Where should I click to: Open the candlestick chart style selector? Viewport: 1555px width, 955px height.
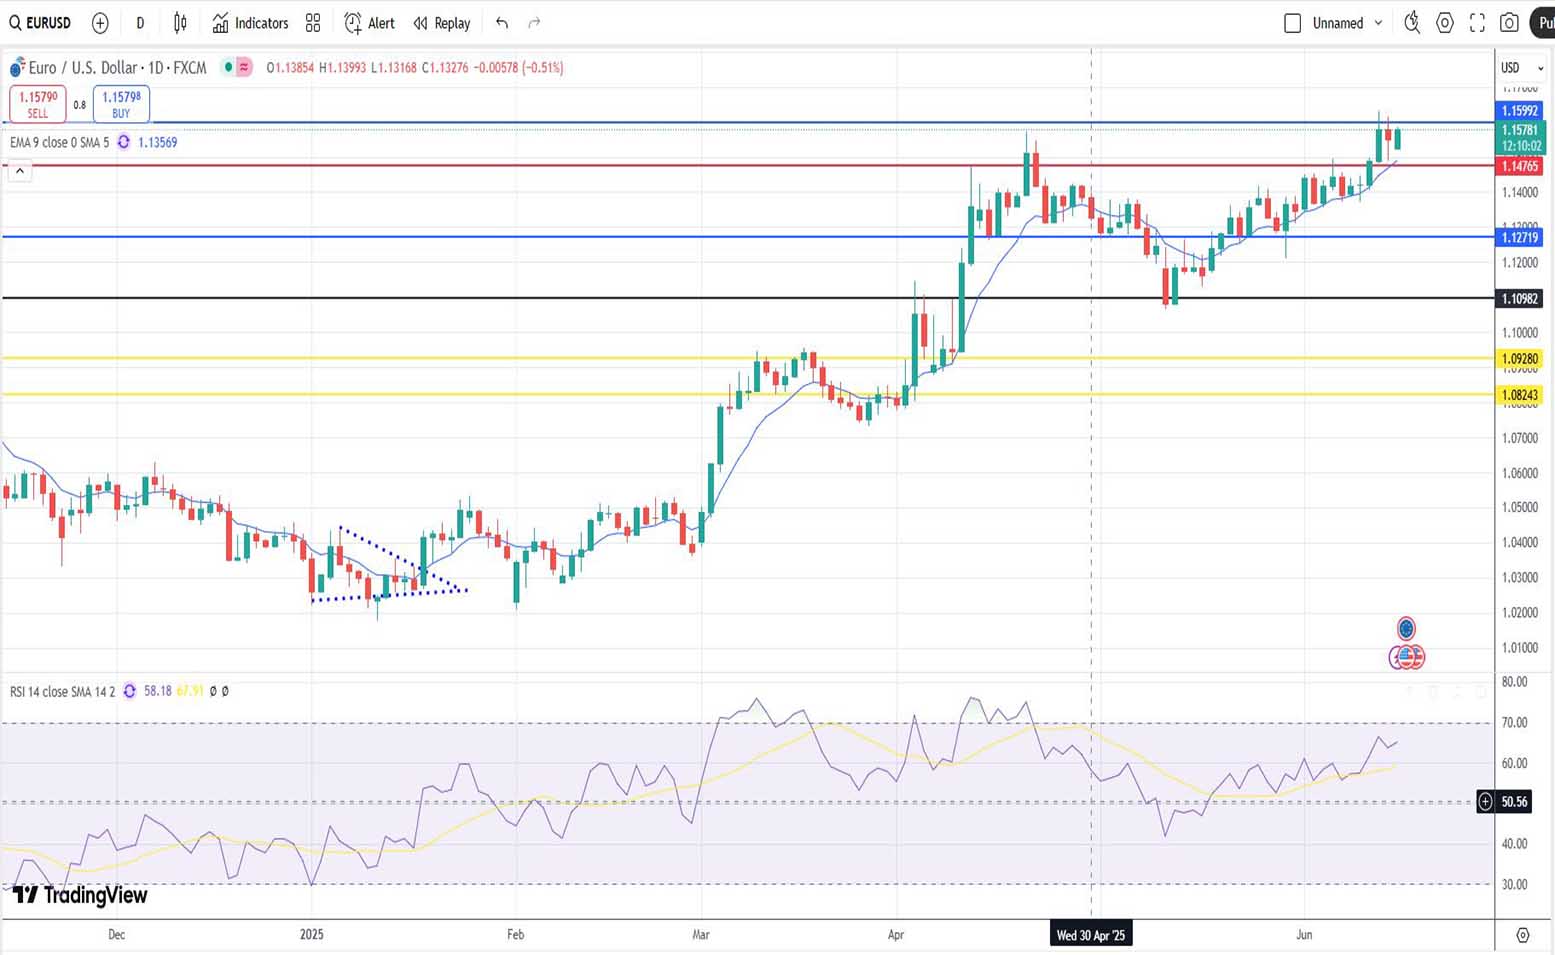pyautogui.click(x=180, y=23)
